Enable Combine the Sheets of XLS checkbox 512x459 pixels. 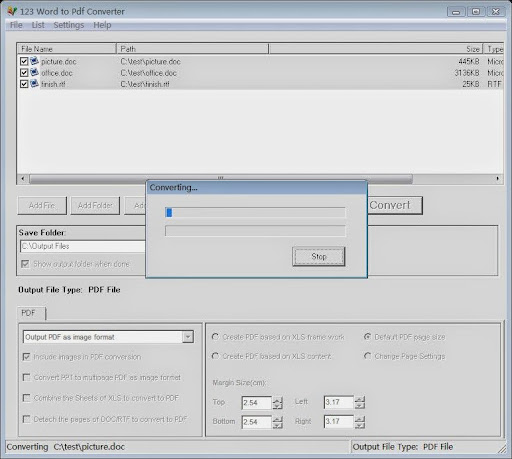coord(27,398)
